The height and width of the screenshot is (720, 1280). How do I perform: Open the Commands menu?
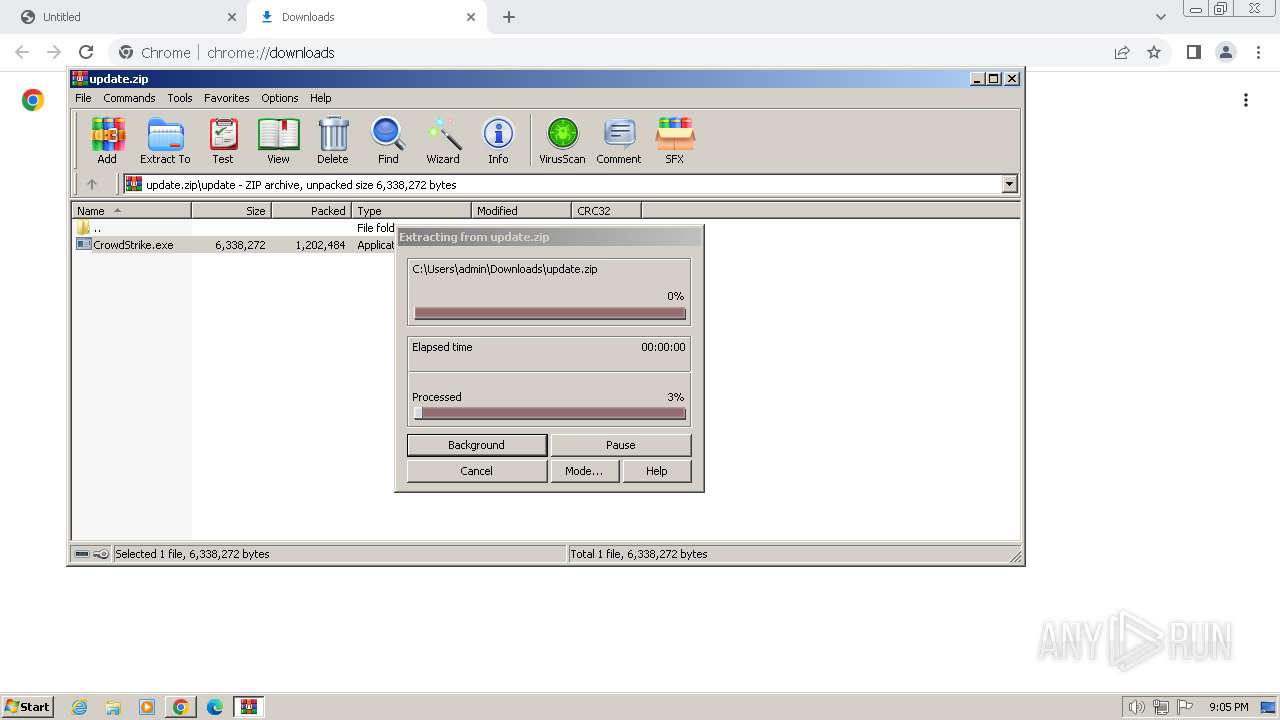129,98
